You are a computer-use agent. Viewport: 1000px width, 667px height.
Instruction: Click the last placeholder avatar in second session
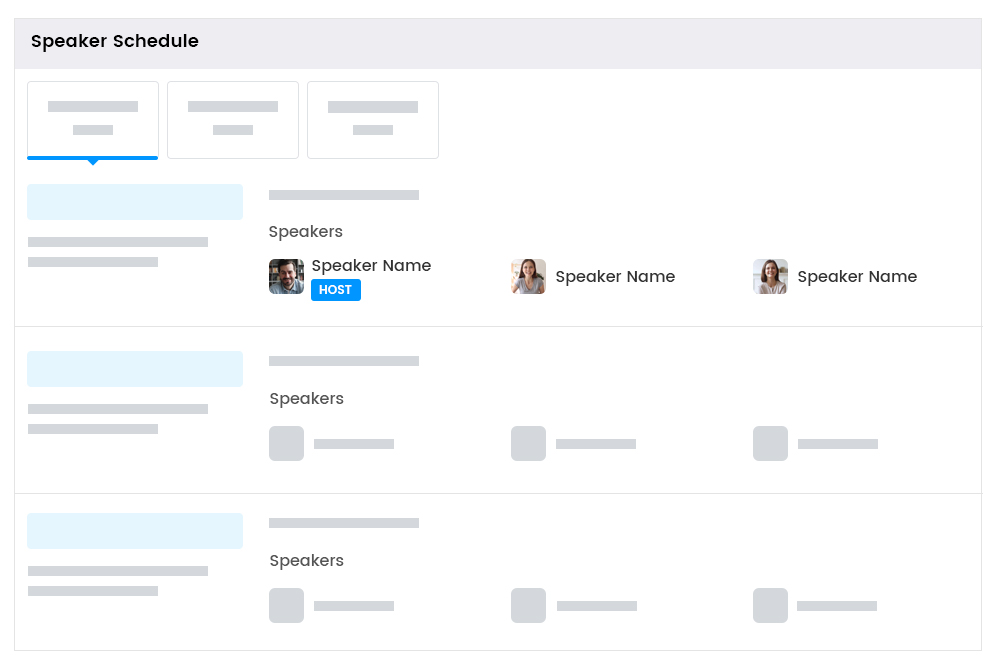(770, 444)
